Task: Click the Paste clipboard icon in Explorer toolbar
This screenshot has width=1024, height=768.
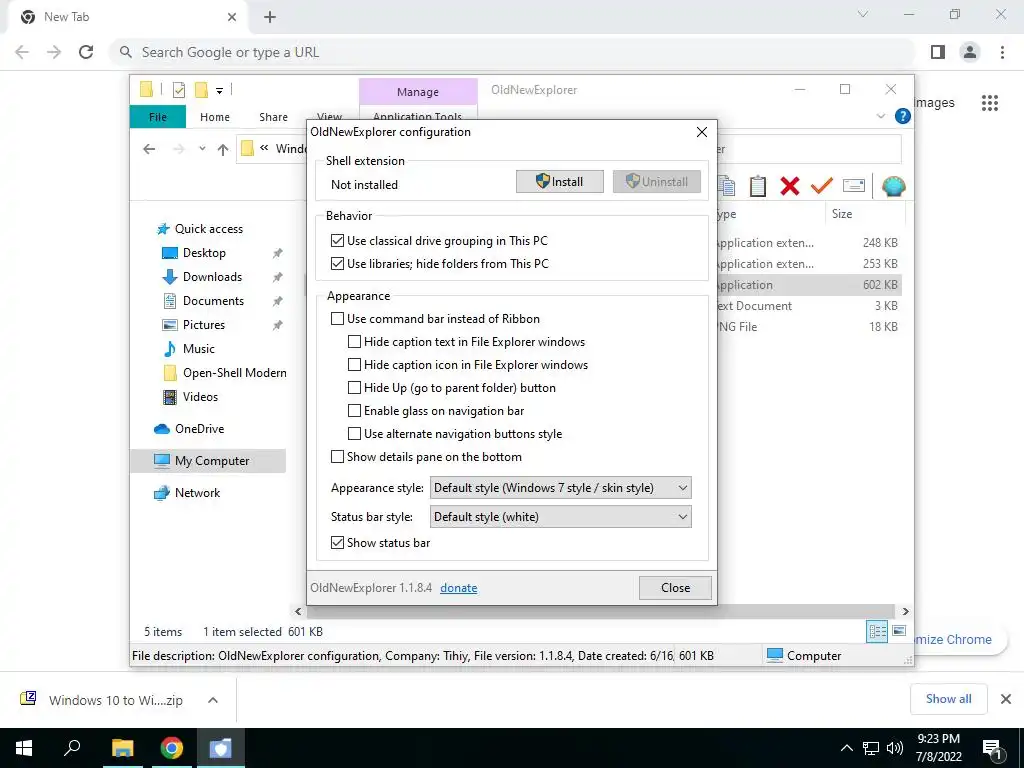Action: point(758,186)
